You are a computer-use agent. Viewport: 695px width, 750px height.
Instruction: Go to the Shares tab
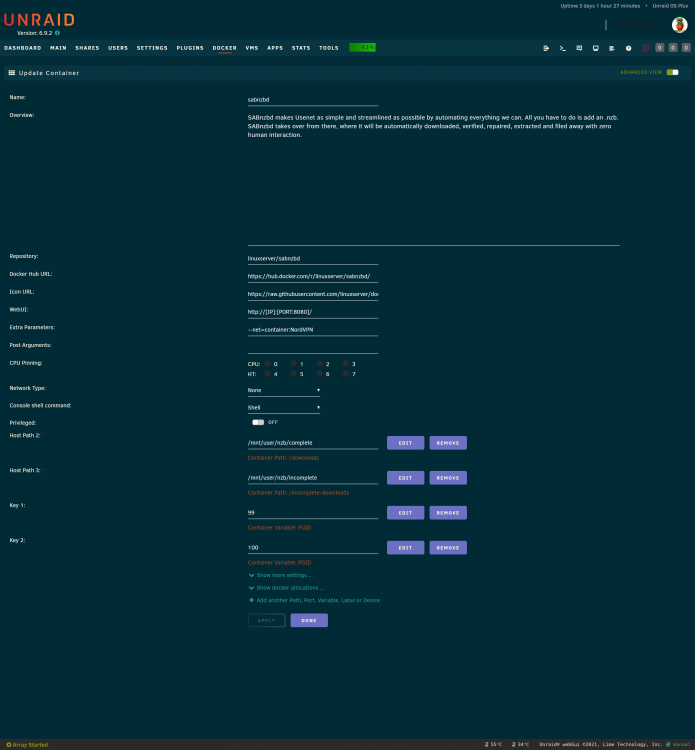[87, 48]
